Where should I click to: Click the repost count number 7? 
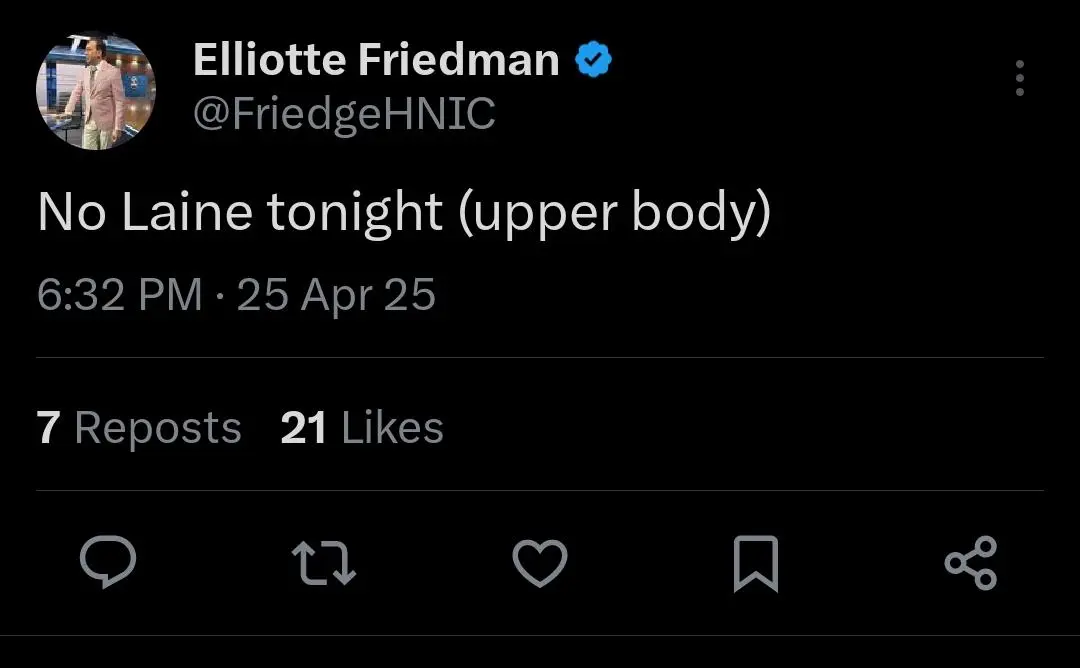pos(48,428)
